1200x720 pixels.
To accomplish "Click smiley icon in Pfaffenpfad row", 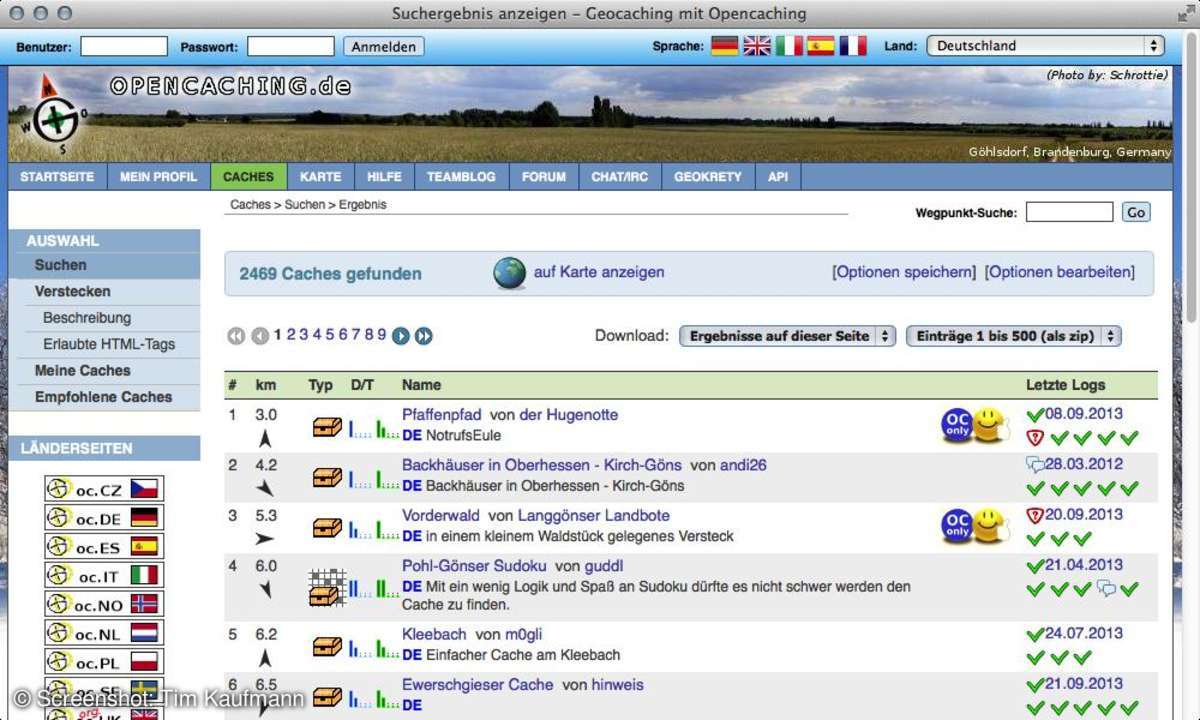I will coord(989,425).
